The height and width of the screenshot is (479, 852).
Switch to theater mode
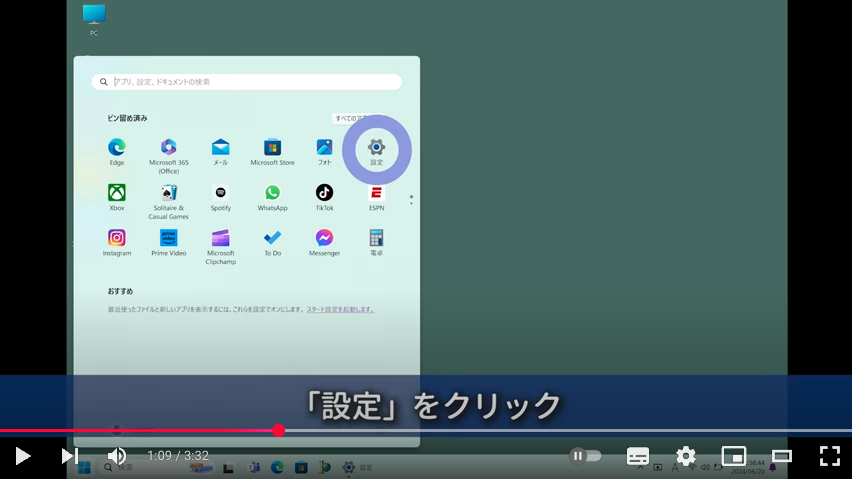coord(781,456)
